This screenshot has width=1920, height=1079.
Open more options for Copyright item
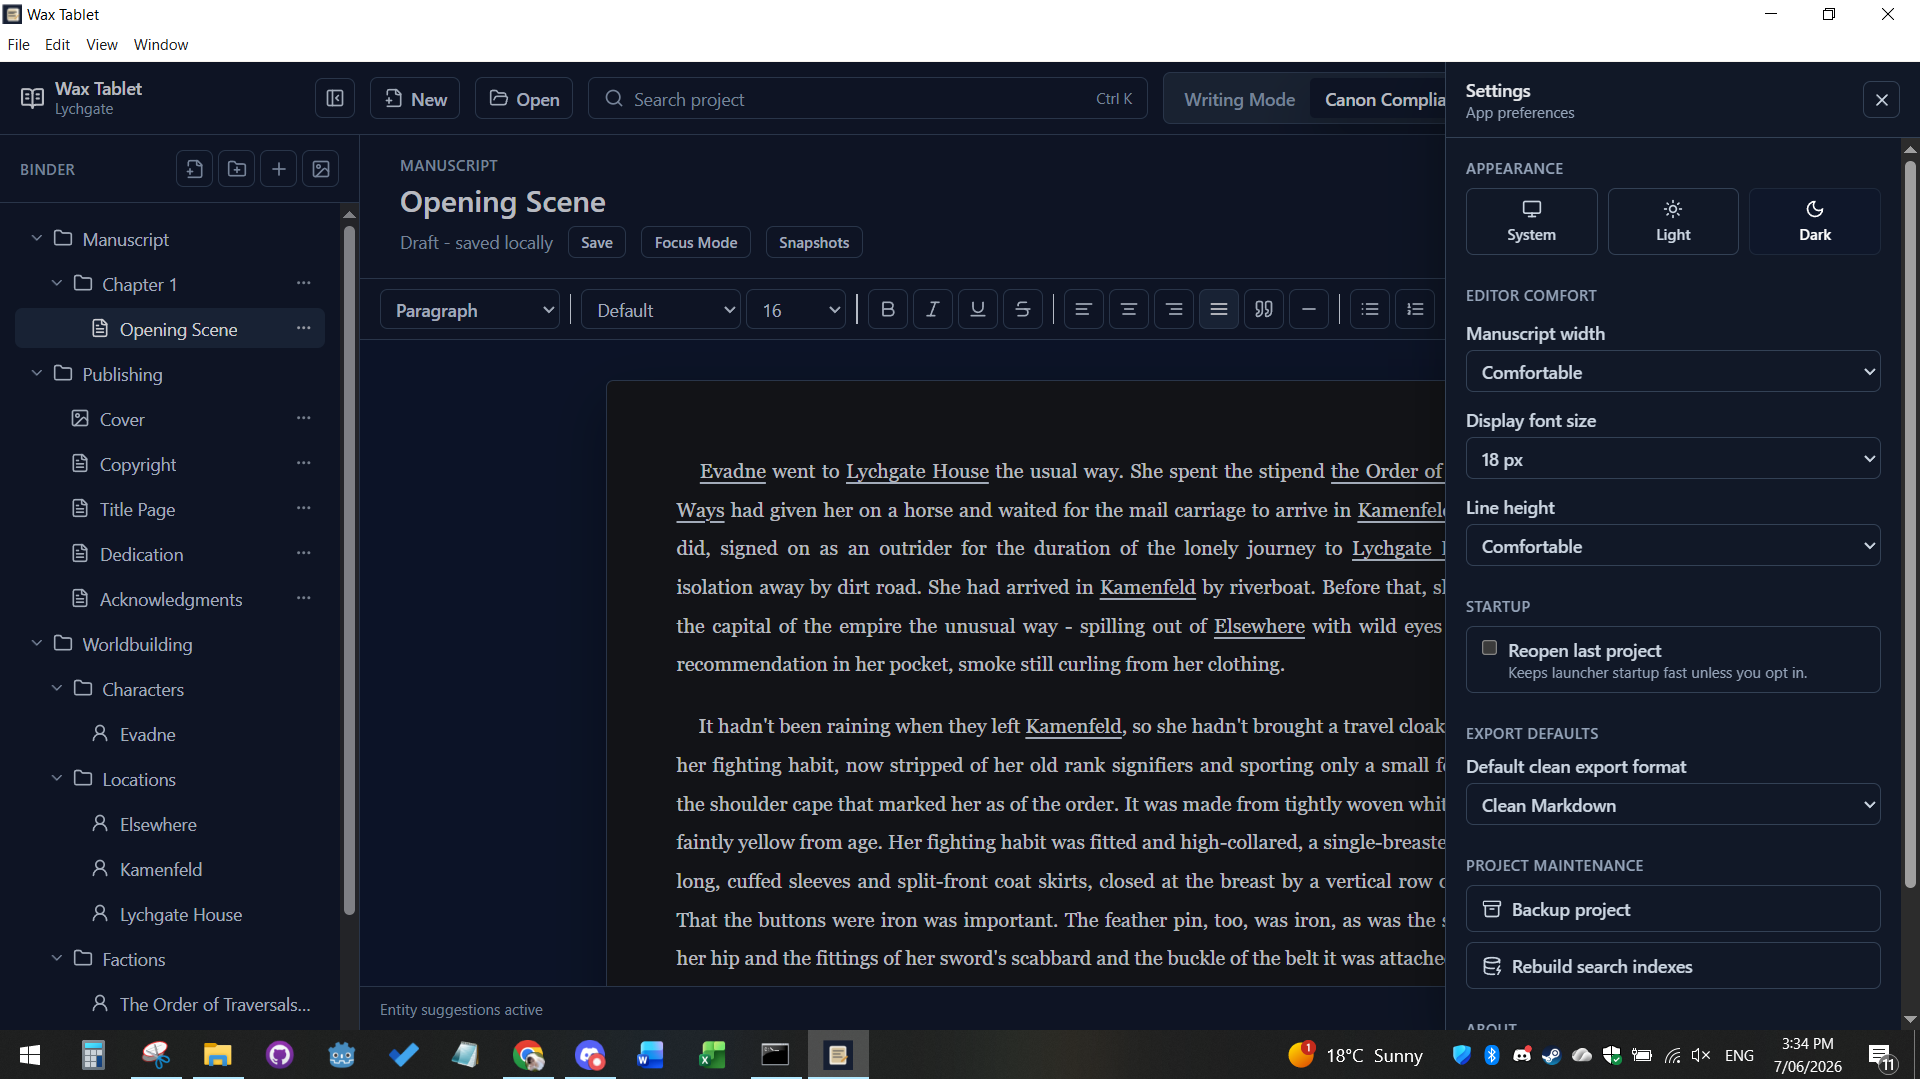point(304,464)
